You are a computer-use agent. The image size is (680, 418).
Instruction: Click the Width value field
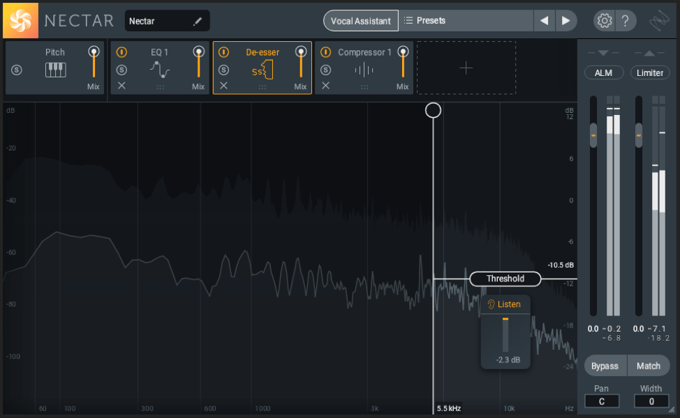(651, 401)
